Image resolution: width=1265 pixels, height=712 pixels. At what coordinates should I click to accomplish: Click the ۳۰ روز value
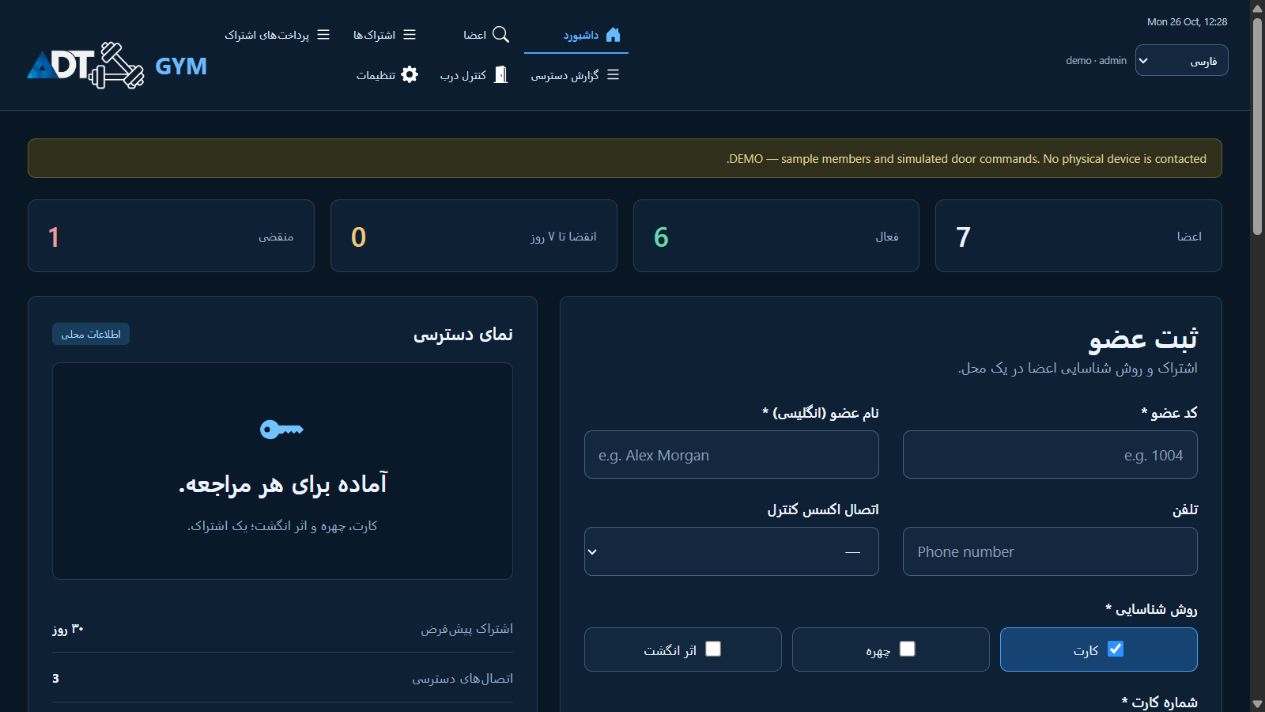pos(68,629)
